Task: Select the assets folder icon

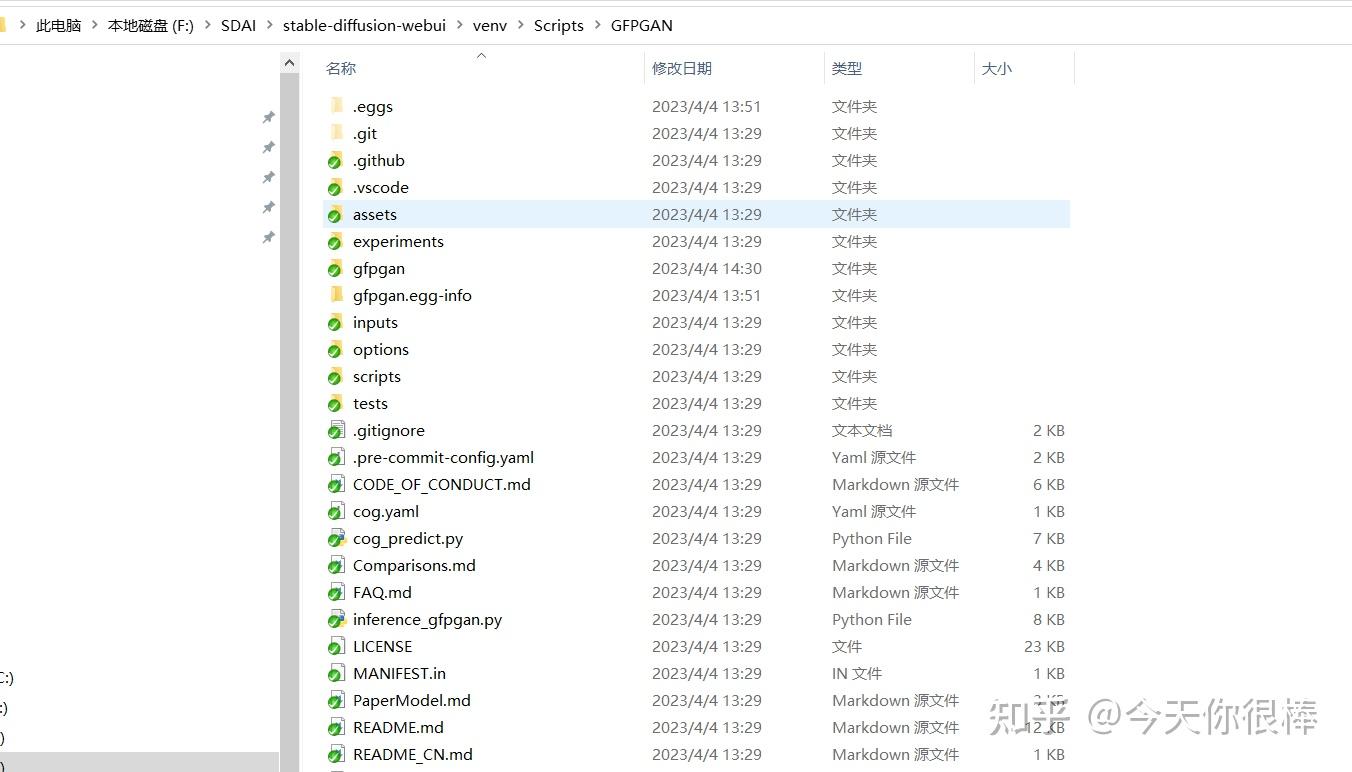Action: (x=336, y=214)
